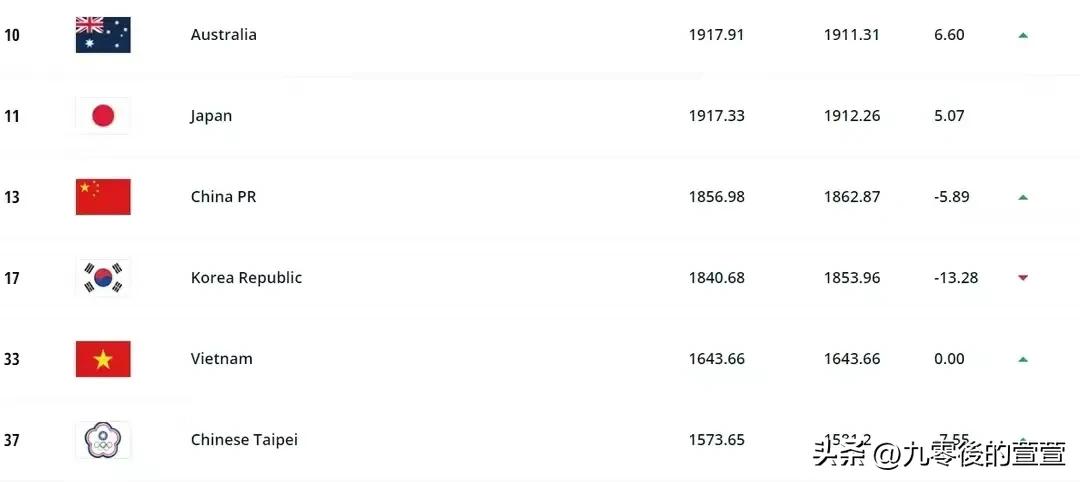Click the Chinese Taipei flag emblem
Image resolution: width=1080 pixels, height=482 pixels.
[x=103, y=440]
